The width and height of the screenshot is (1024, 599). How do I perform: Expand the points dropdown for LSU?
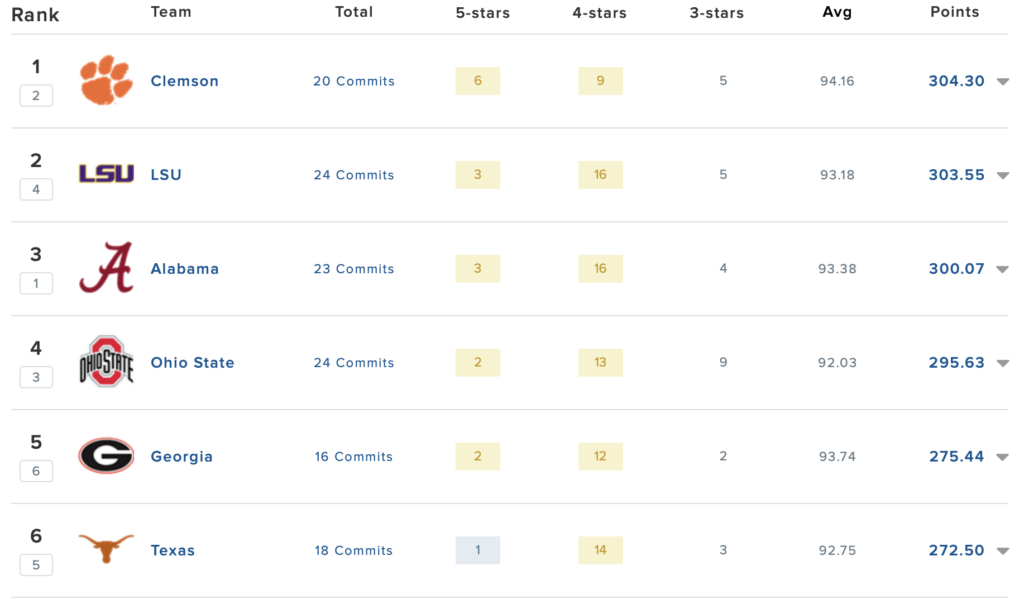tap(1002, 175)
